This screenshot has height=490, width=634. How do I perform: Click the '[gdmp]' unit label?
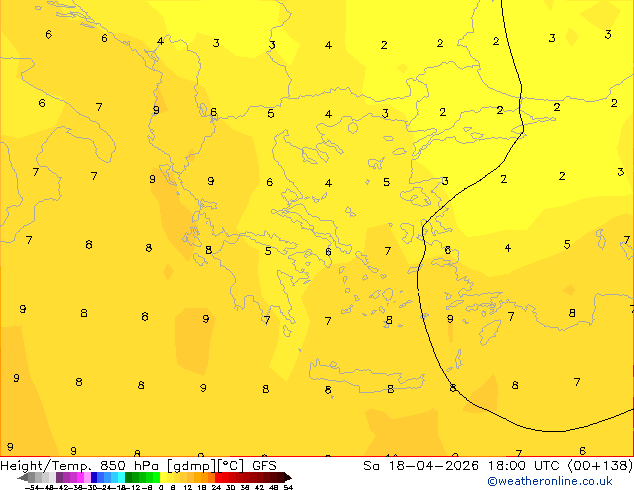[191, 466]
